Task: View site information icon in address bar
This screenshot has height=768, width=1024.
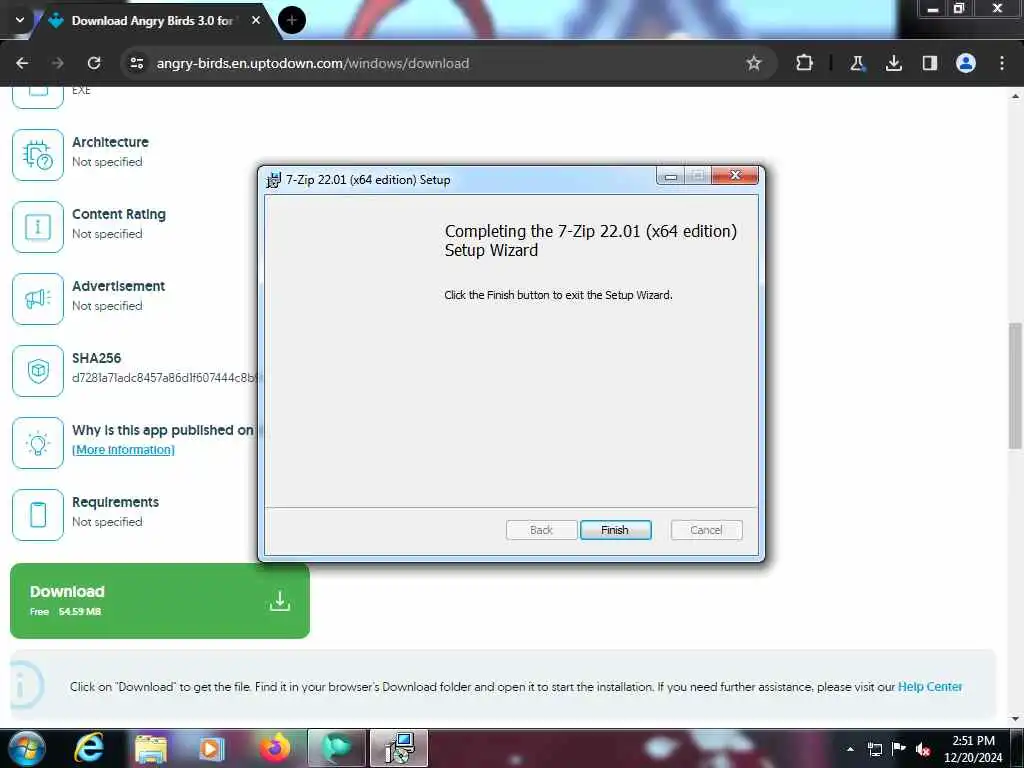Action: [136, 63]
